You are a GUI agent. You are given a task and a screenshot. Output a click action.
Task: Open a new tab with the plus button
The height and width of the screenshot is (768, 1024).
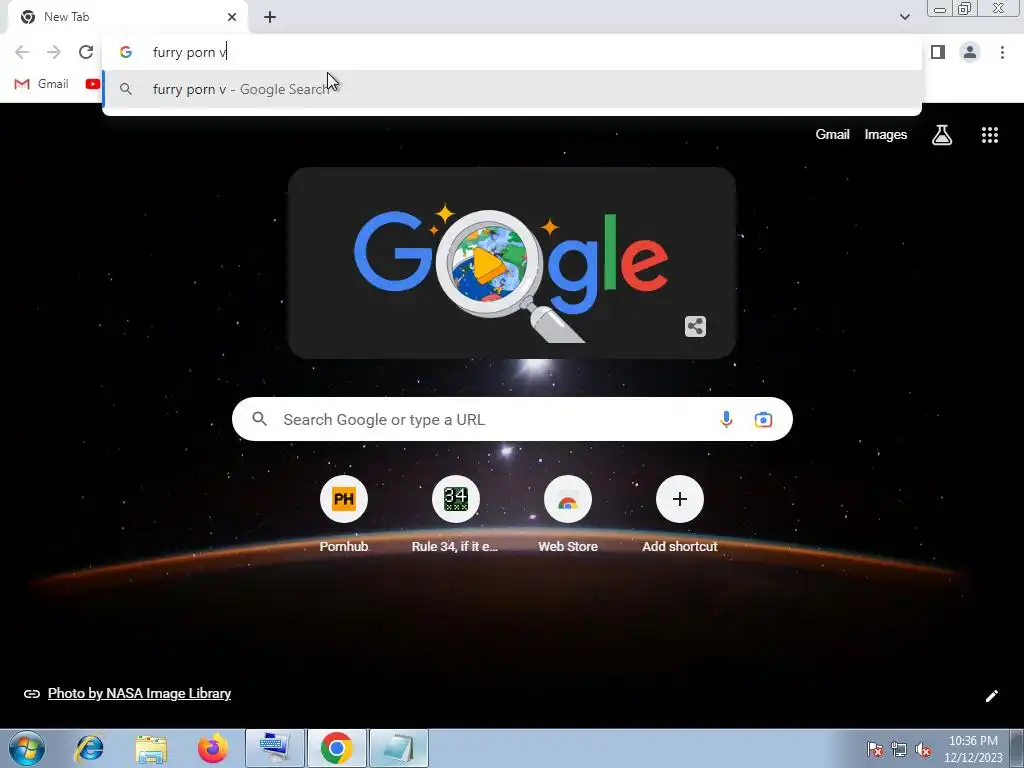270,17
